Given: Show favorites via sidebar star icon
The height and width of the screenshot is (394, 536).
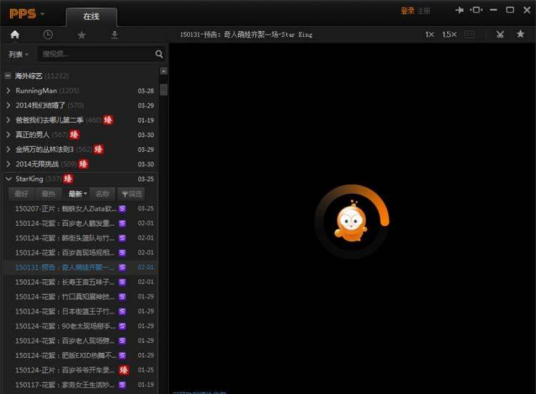Looking at the screenshot, I should tap(81, 35).
